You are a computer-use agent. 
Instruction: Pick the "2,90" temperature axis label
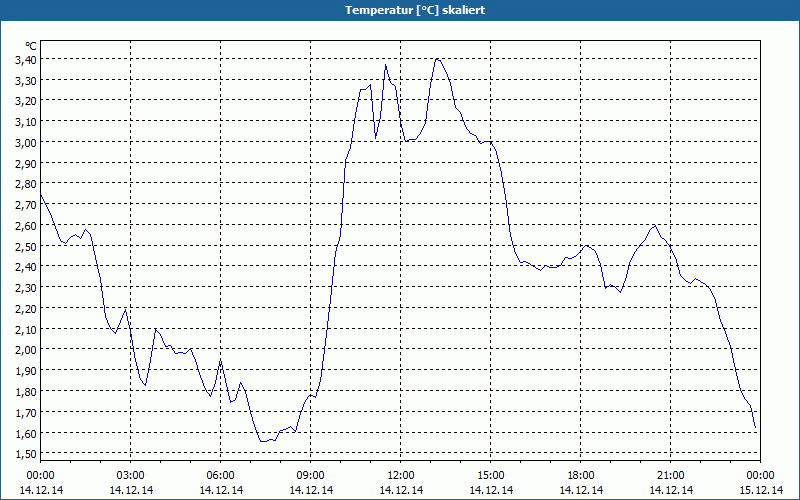click(x=26, y=164)
